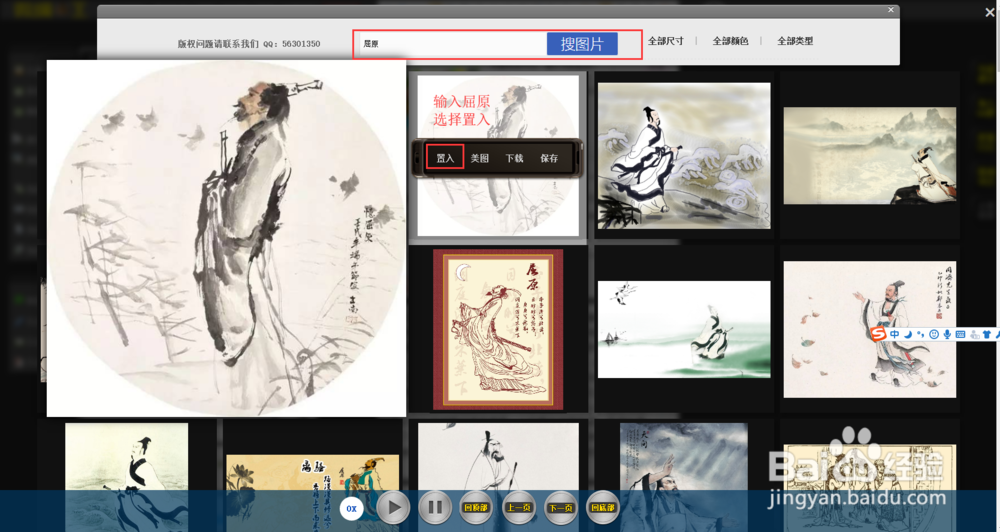
Task: Choose 下载 in the image popup menu
Action: (514, 158)
